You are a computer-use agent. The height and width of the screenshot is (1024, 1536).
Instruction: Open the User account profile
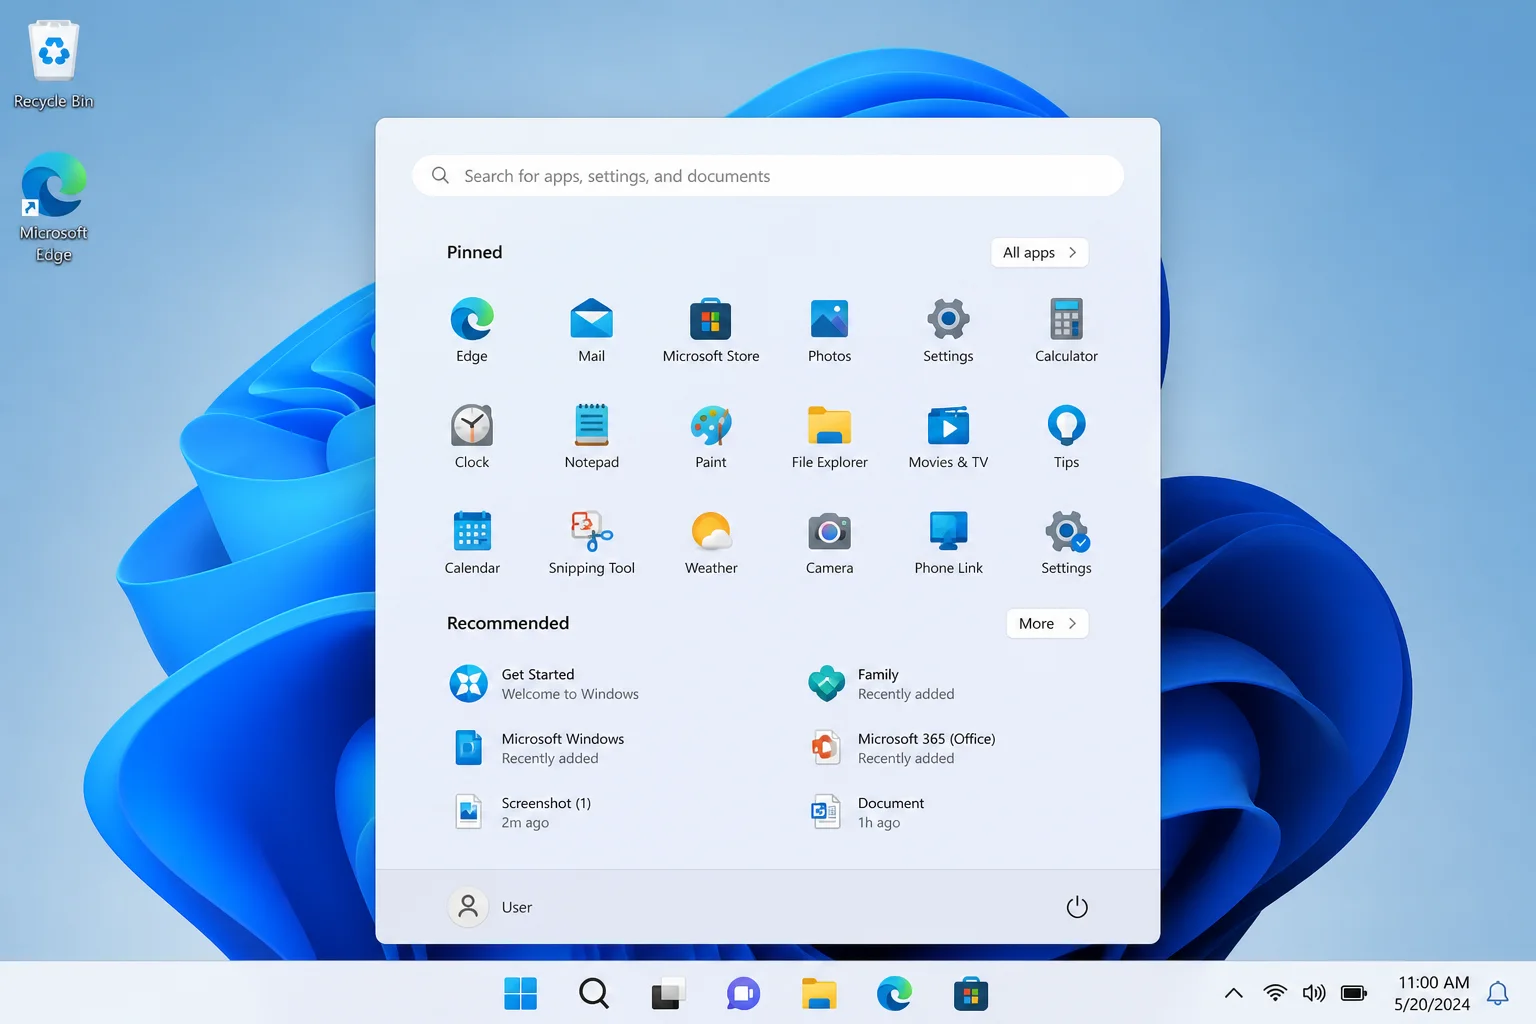click(491, 907)
